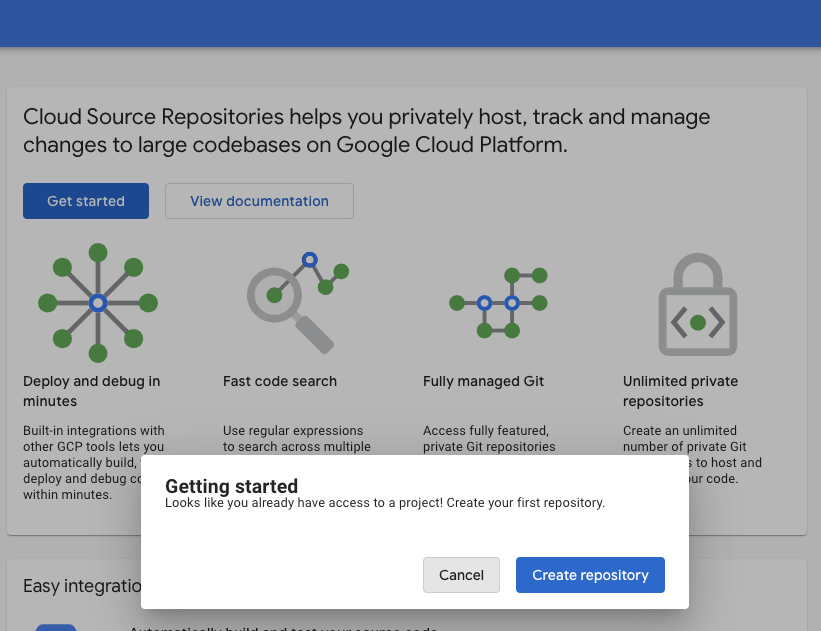This screenshot has height=631, width=821.
Task: Select the Git branch graph icon
Action: pyautogui.click(x=499, y=302)
